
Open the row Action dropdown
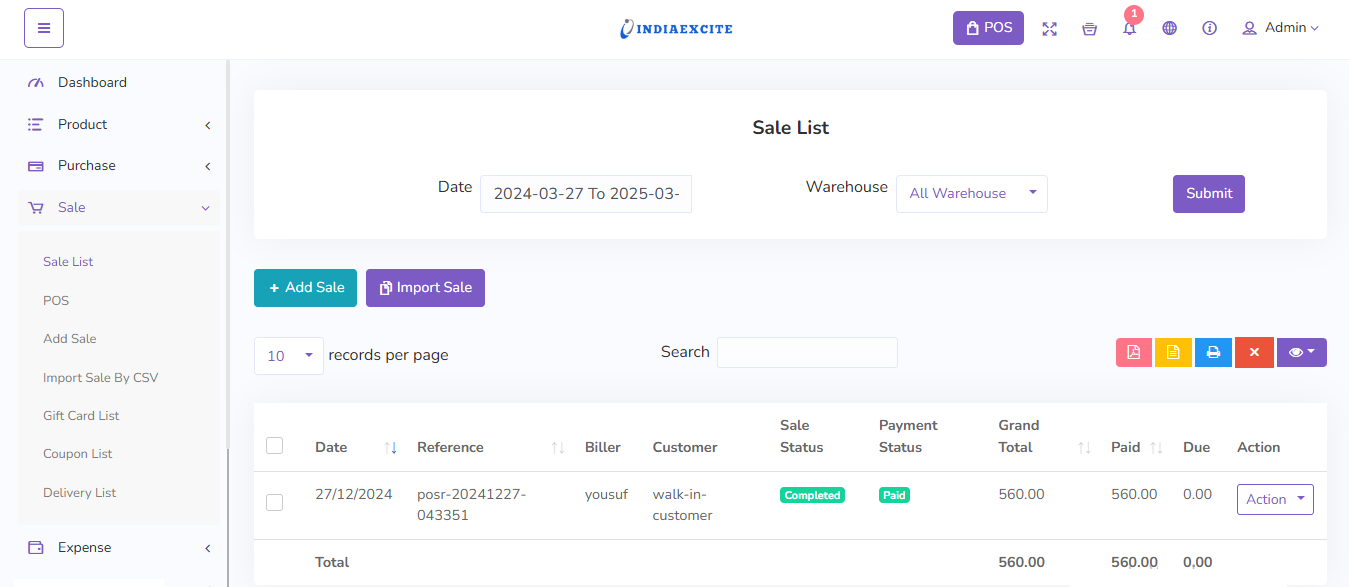click(x=1275, y=499)
